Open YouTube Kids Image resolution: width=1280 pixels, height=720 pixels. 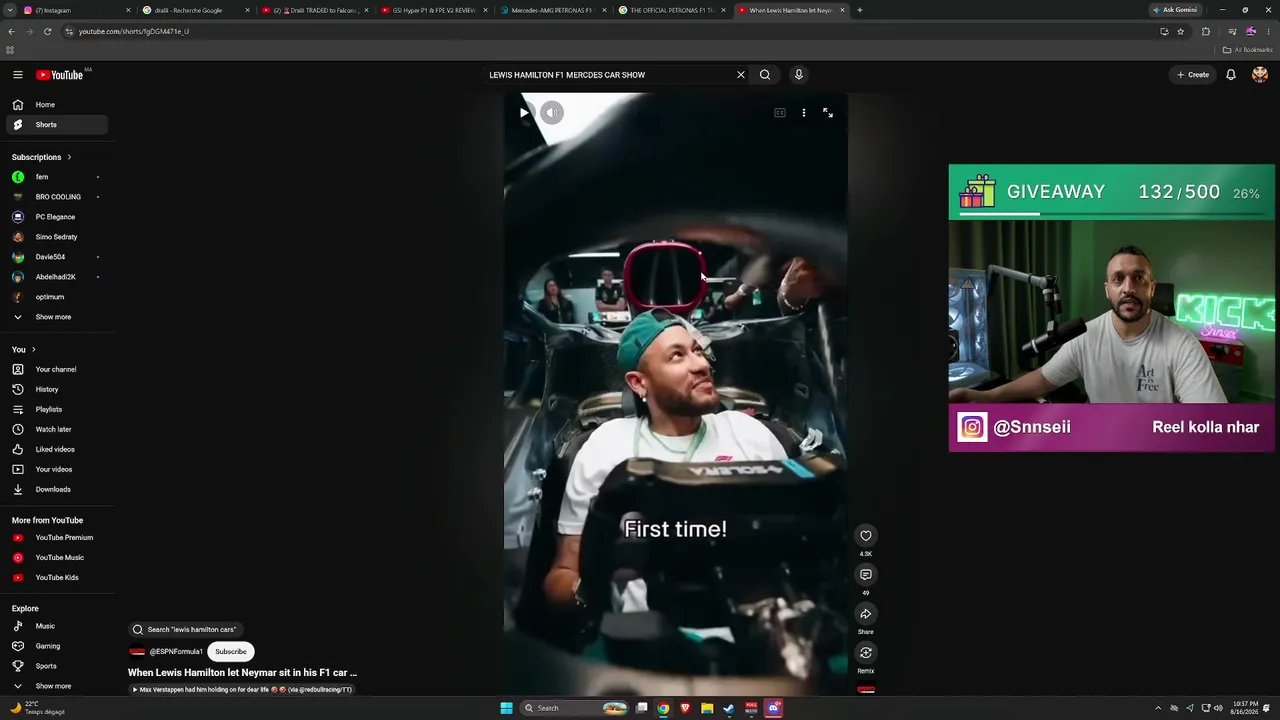coord(56,578)
